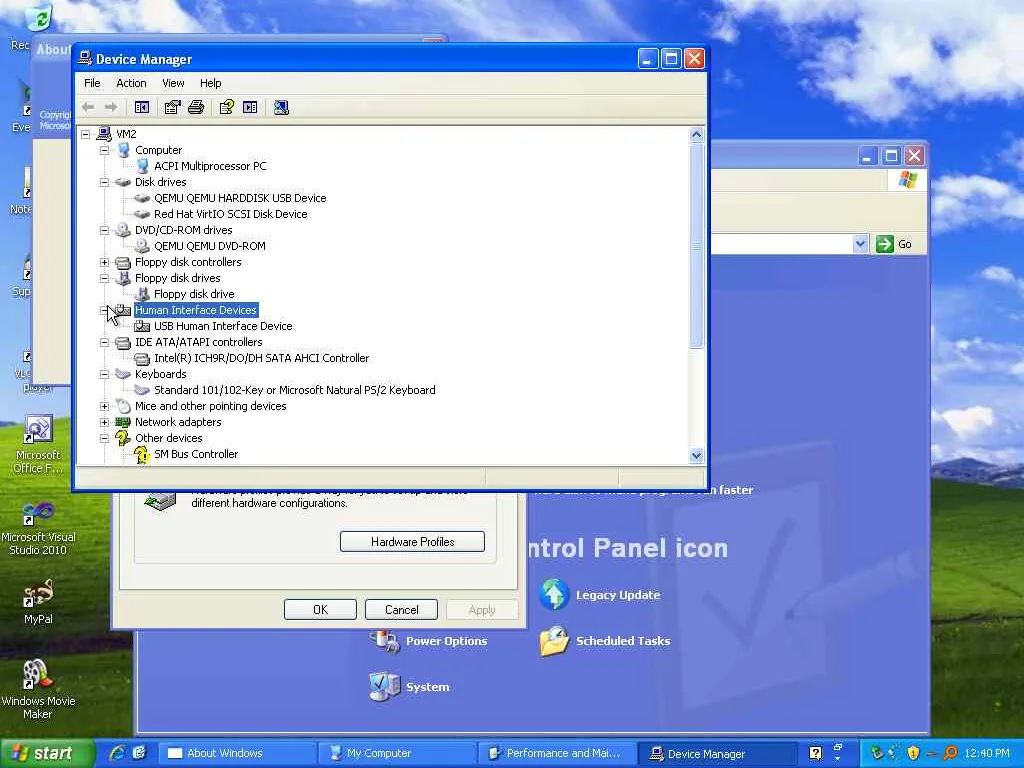Switch to About Windows taskbar button
Screen dimensions: 1024x768
point(238,753)
